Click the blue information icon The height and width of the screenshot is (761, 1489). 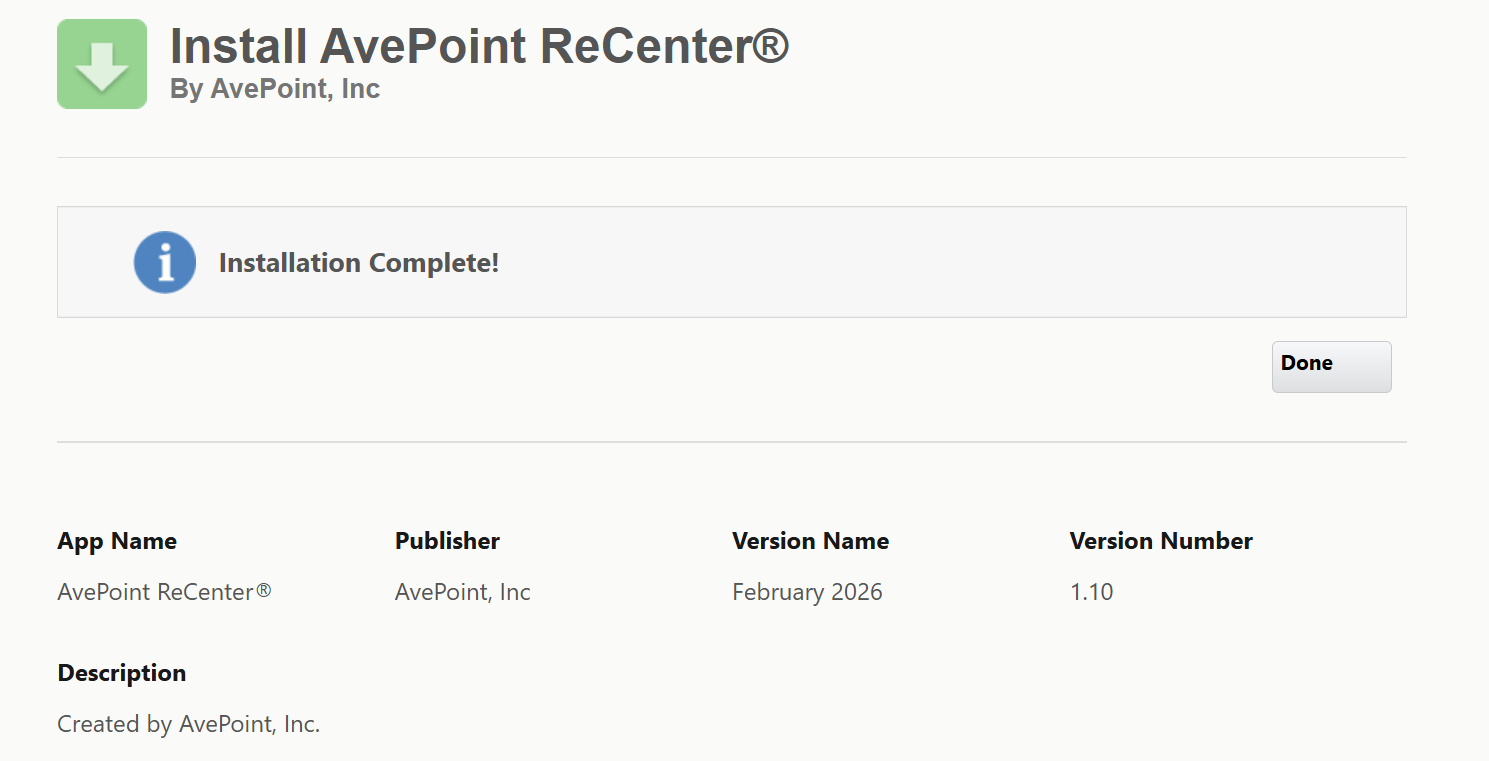click(x=165, y=263)
